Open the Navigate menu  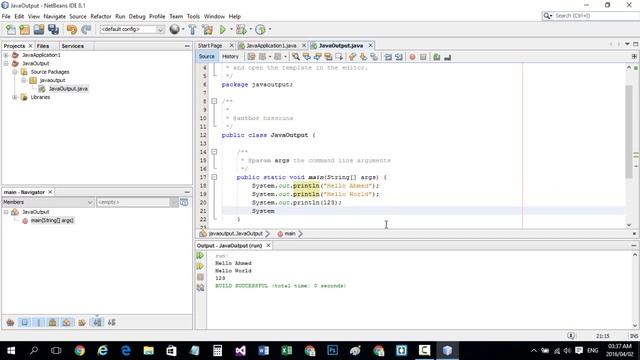55,16
